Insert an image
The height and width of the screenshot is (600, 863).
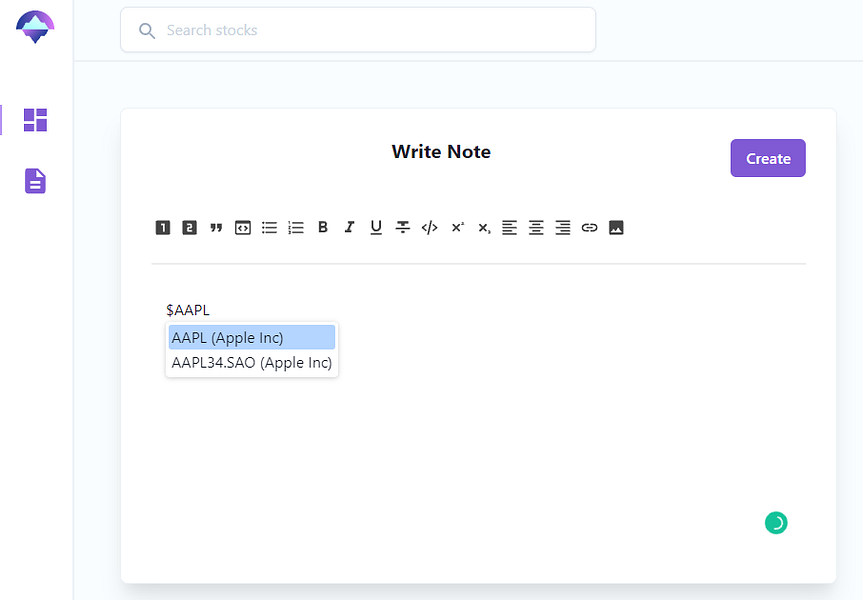click(616, 227)
